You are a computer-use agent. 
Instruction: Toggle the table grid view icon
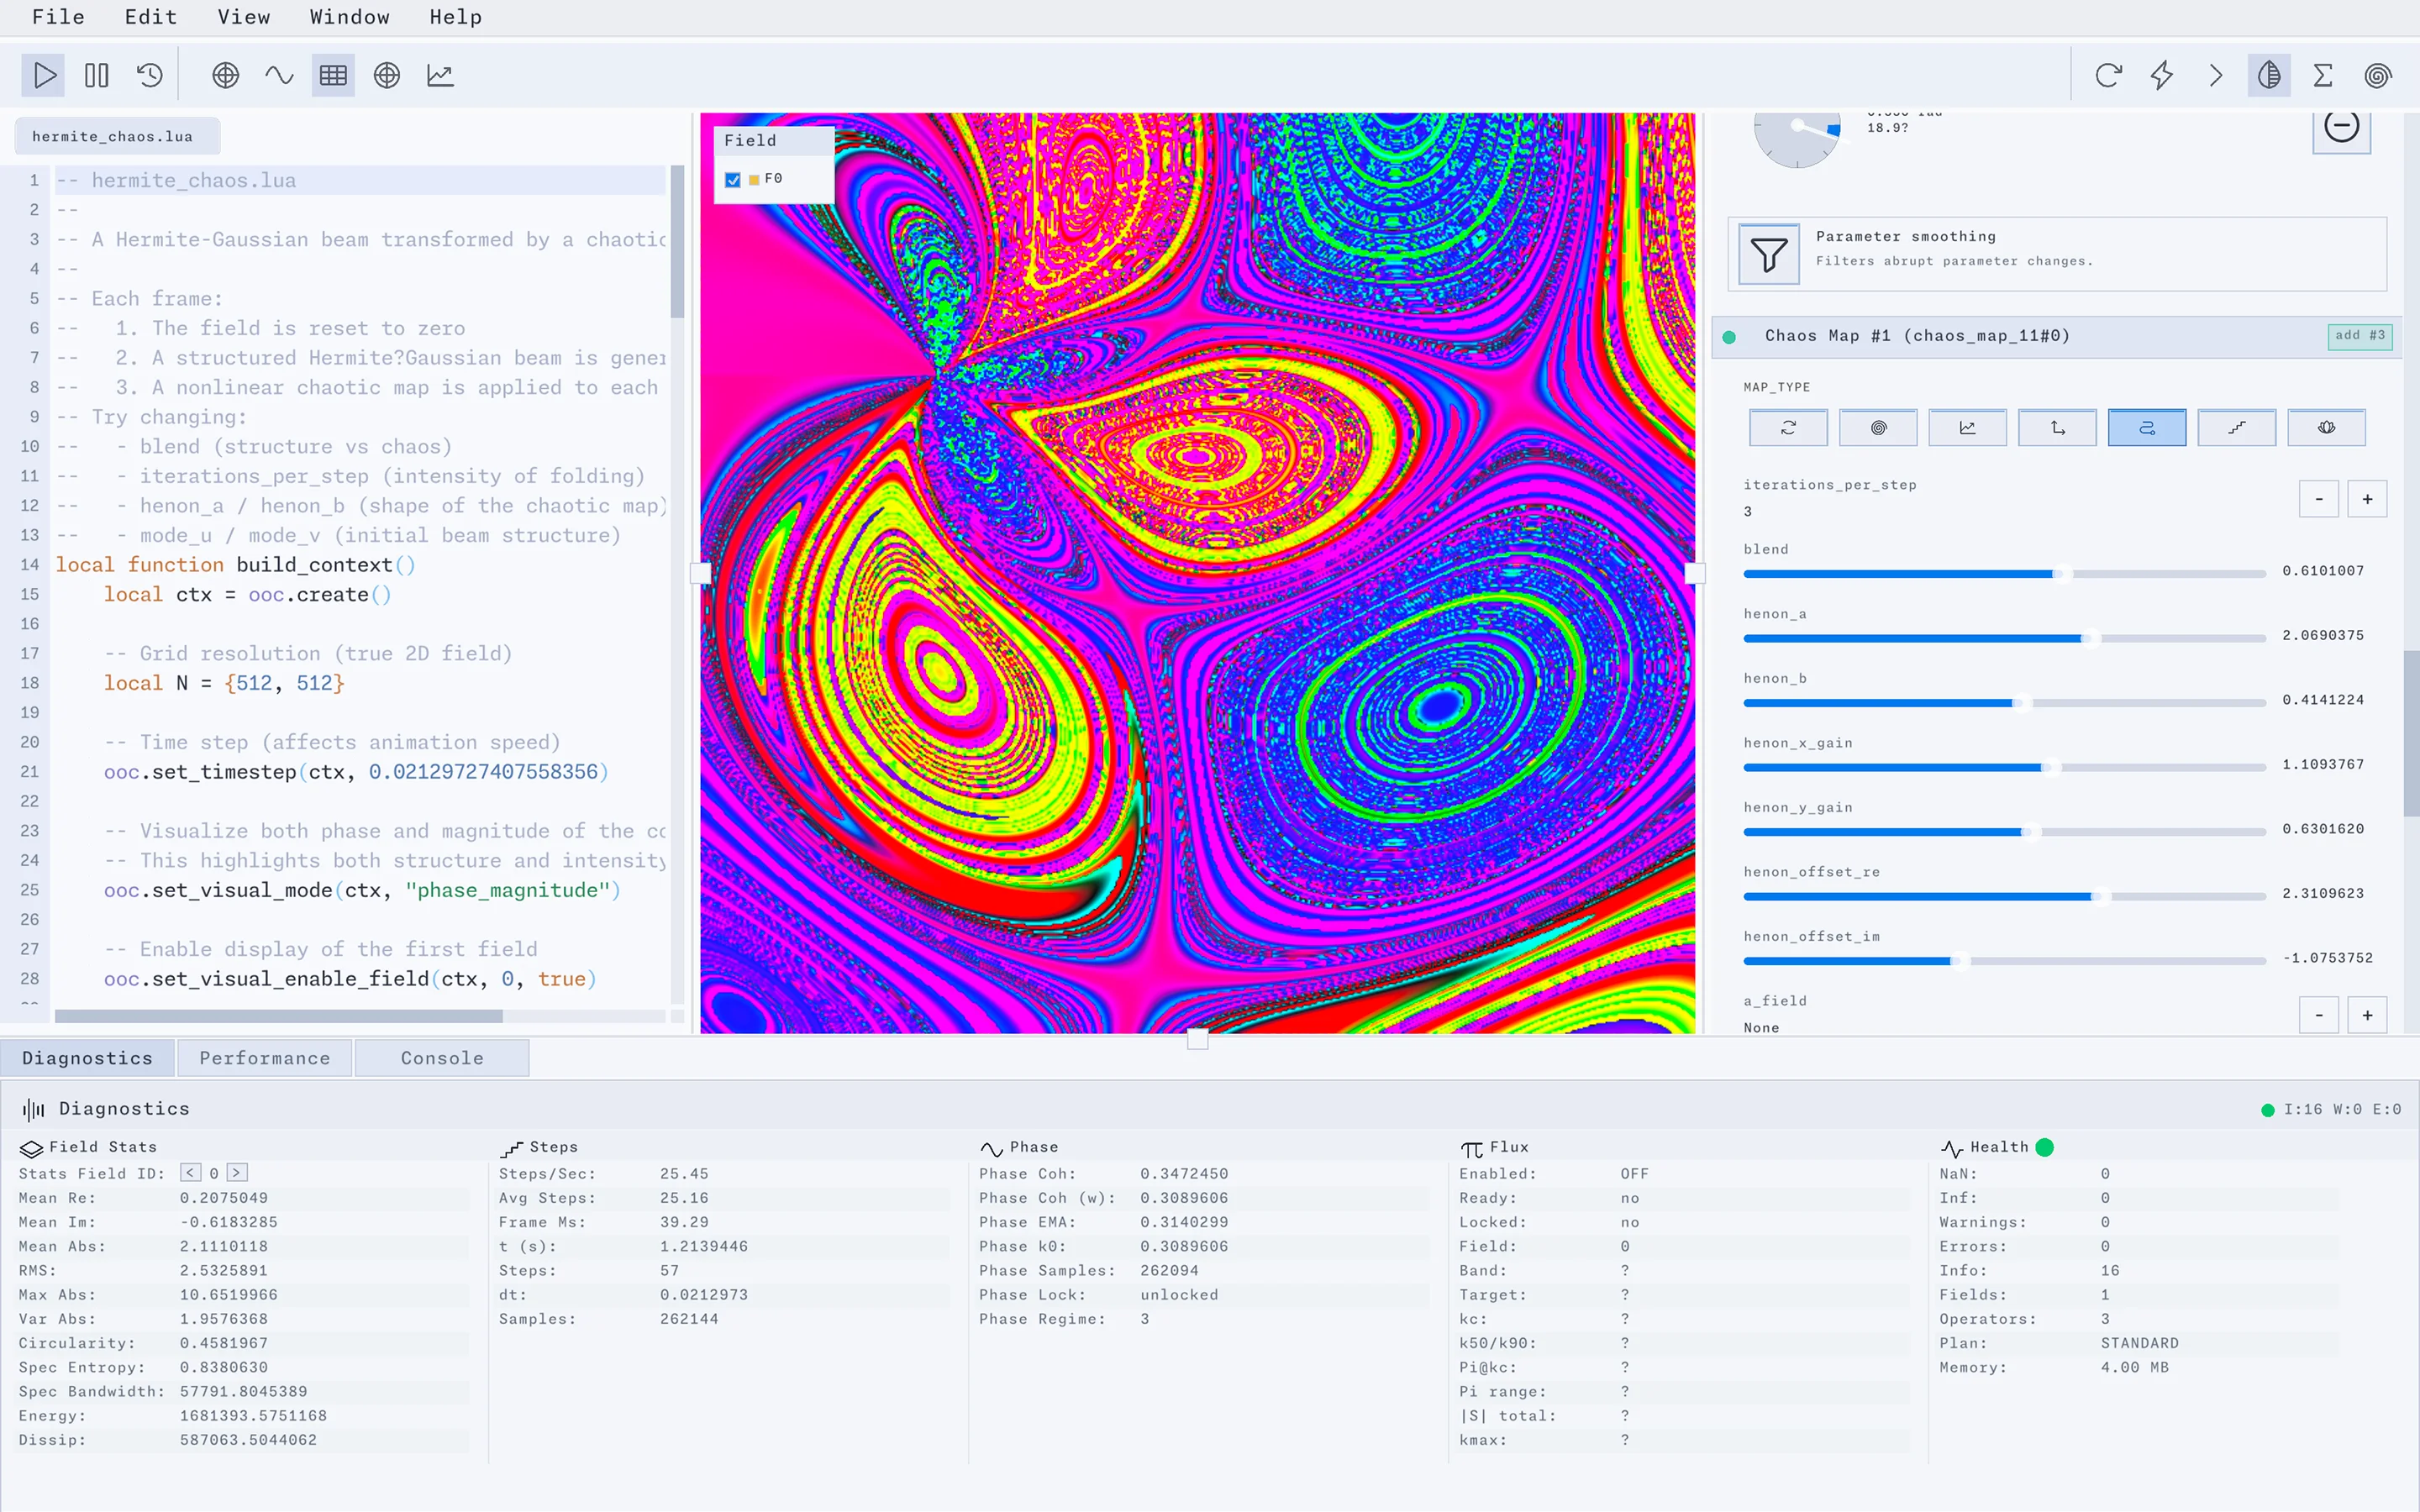click(333, 75)
